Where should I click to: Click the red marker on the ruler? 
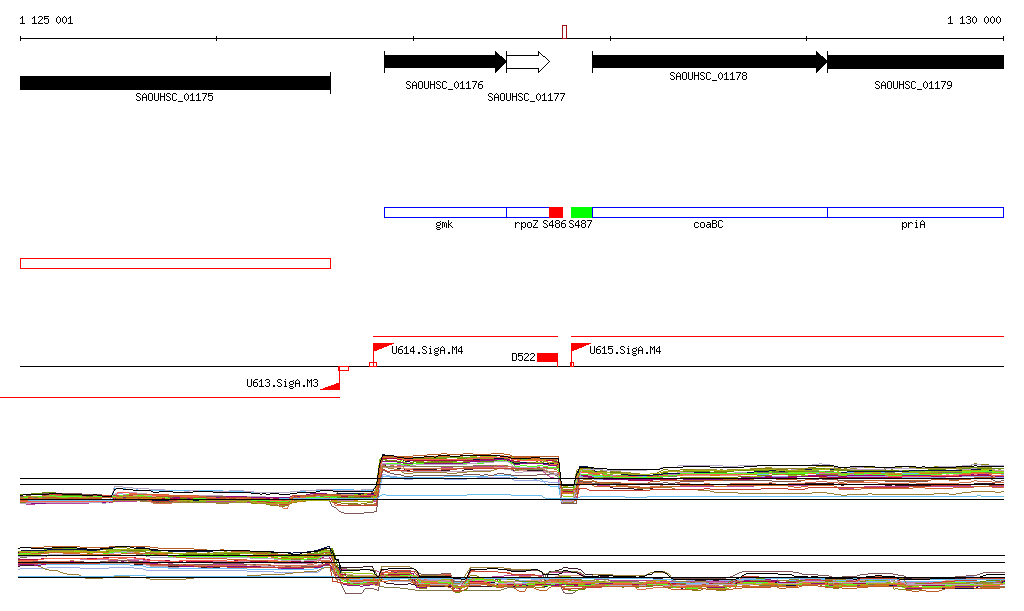pos(564,31)
